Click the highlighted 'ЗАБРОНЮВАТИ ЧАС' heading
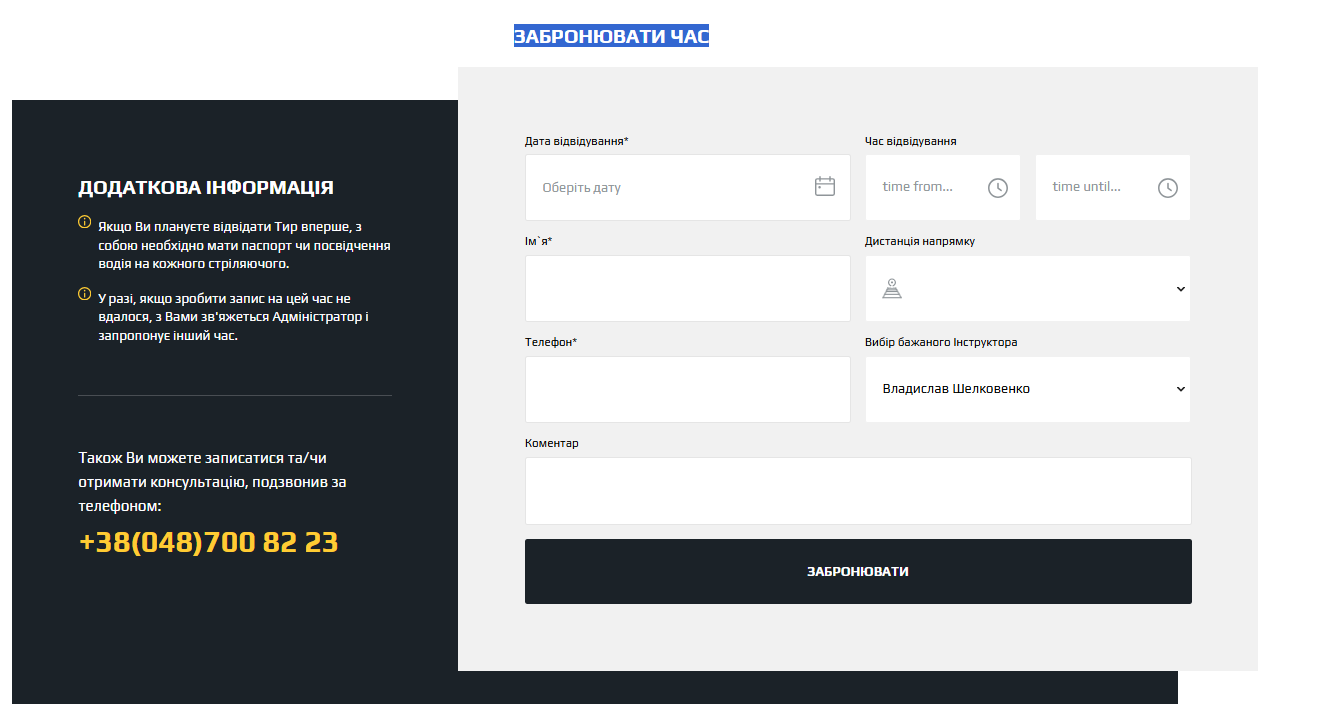The height and width of the screenshot is (723, 1318). [x=611, y=37]
